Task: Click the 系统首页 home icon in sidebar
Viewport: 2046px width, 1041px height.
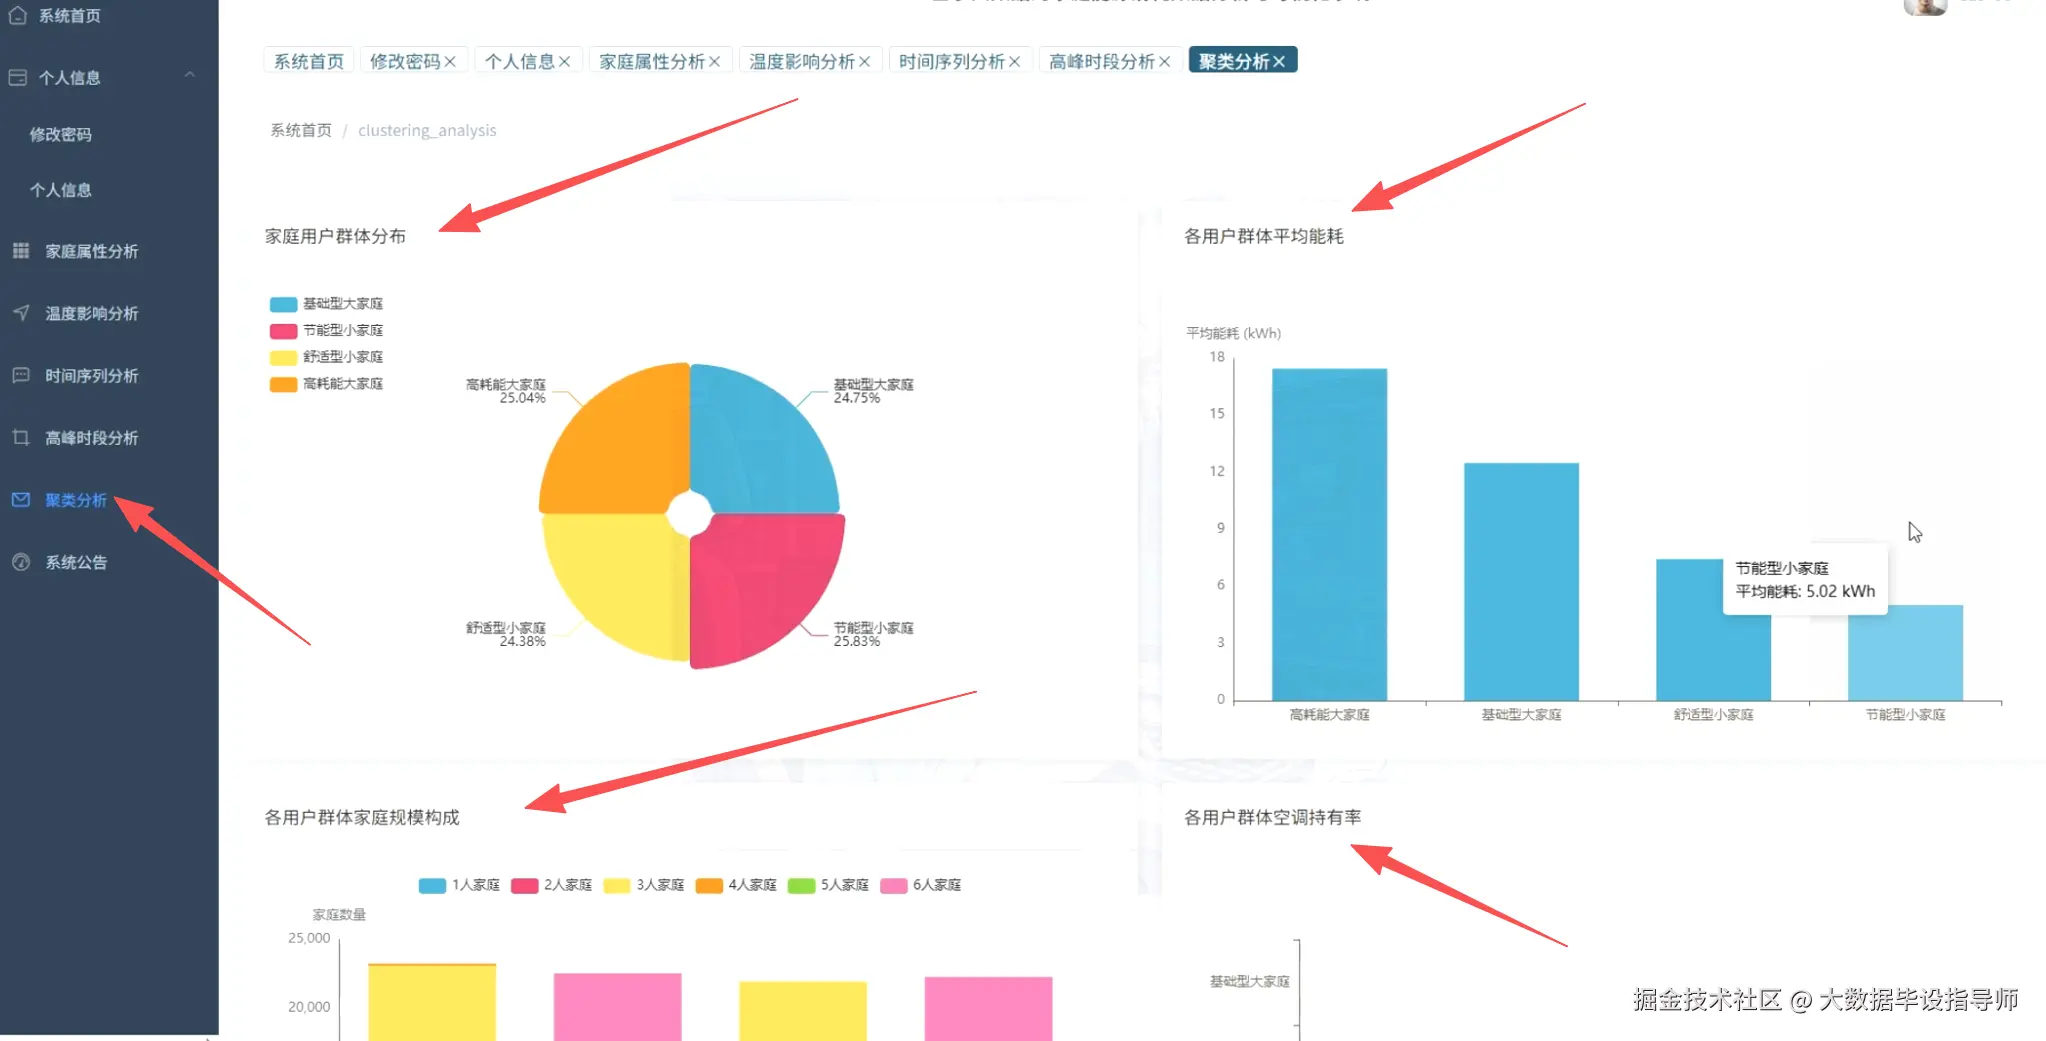Action: coord(18,15)
